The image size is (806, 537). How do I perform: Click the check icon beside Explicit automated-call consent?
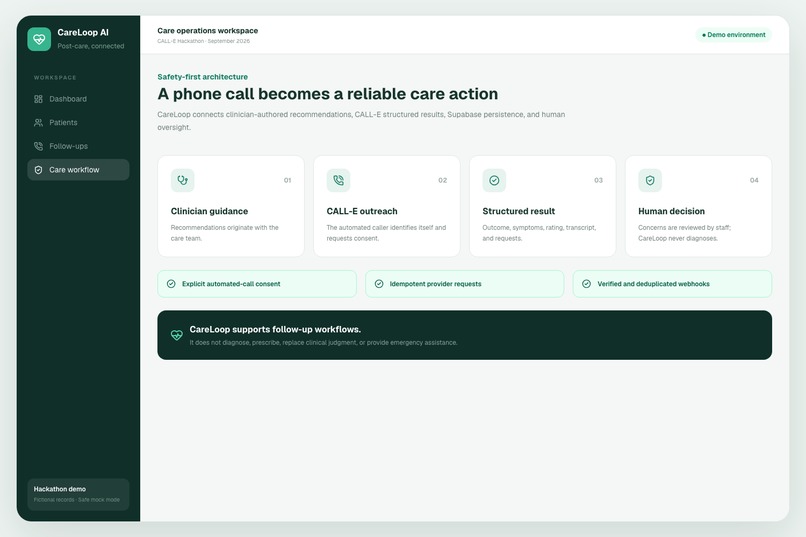pos(171,284)
